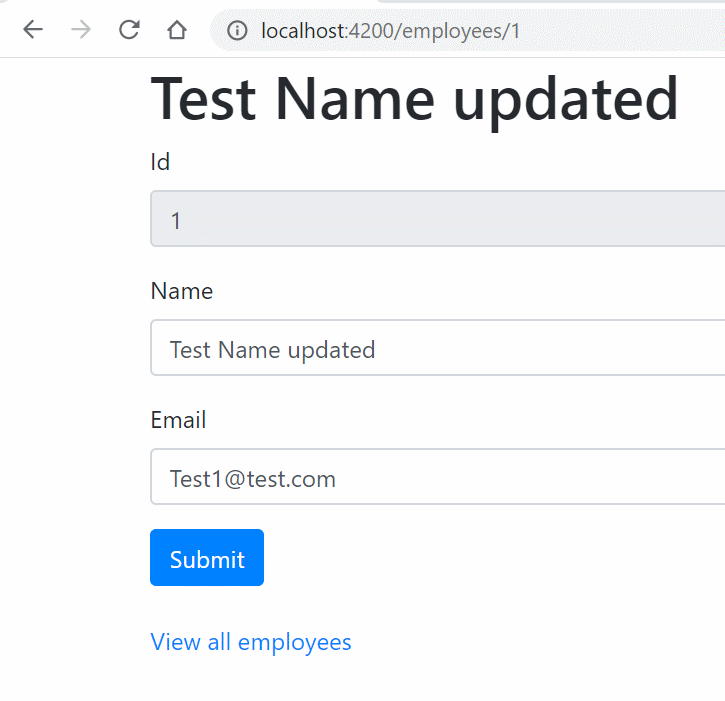Click the browser forward arrow
The image size is (725, 701).
81,30
